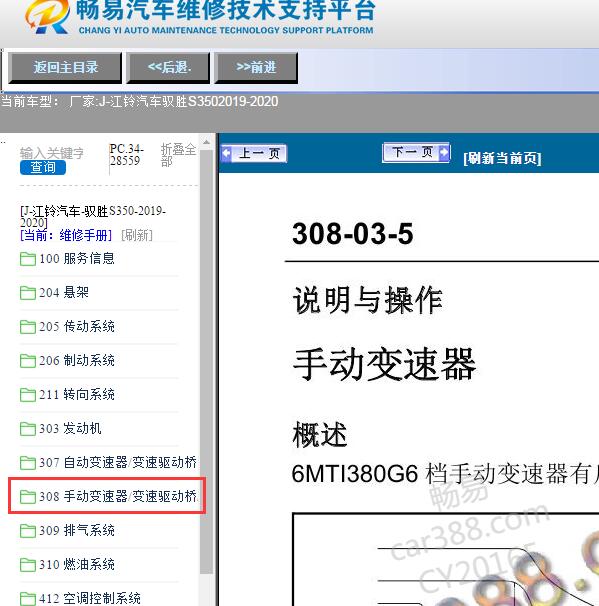The image size is (599, 606).
Task: Expand 309 排气系统 tree item
Action: (77, 531)
